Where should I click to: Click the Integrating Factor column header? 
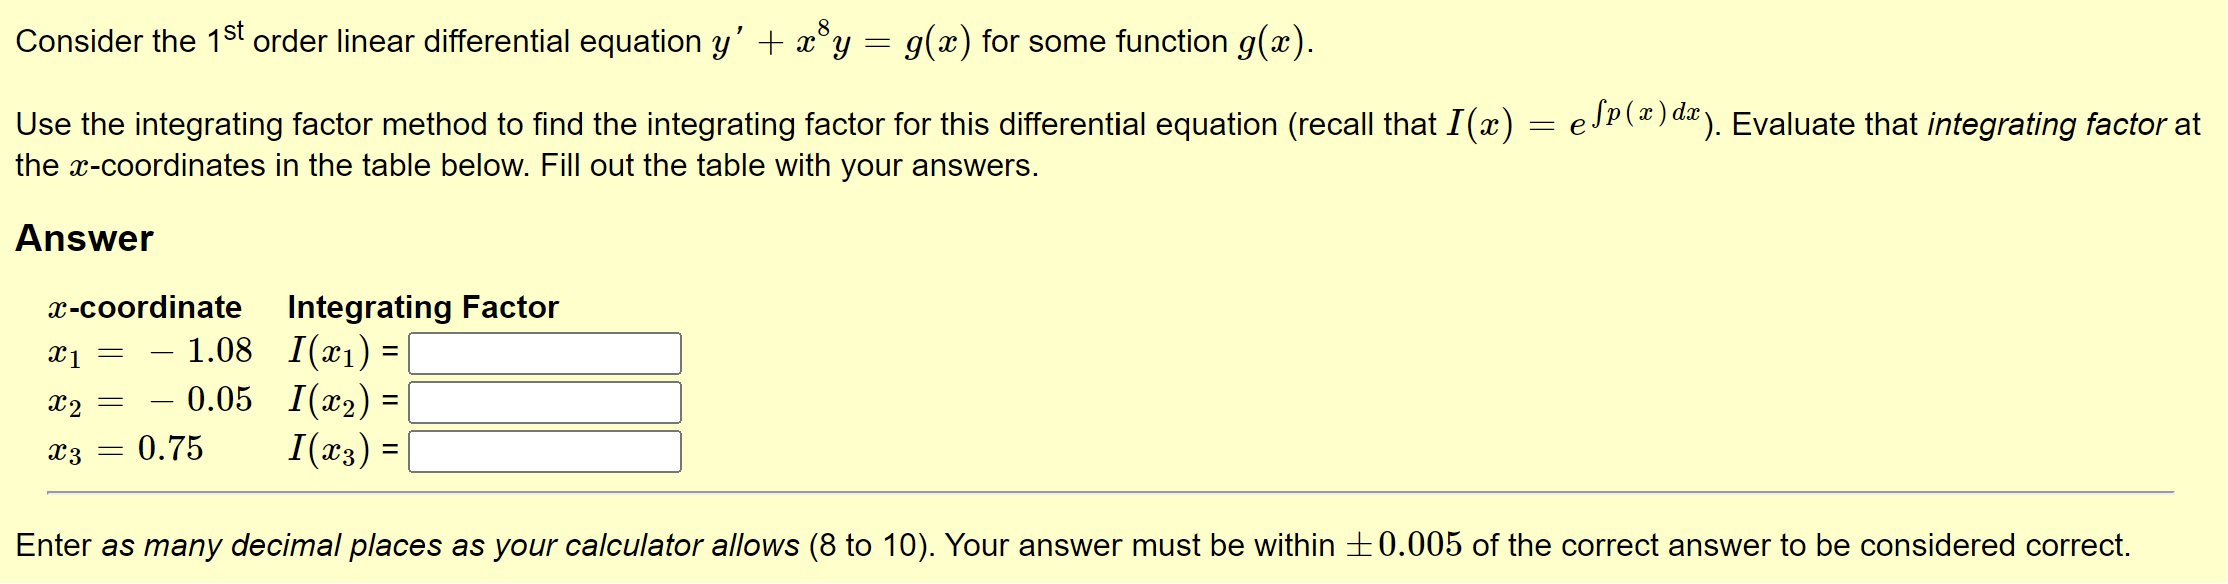[422, 307]
